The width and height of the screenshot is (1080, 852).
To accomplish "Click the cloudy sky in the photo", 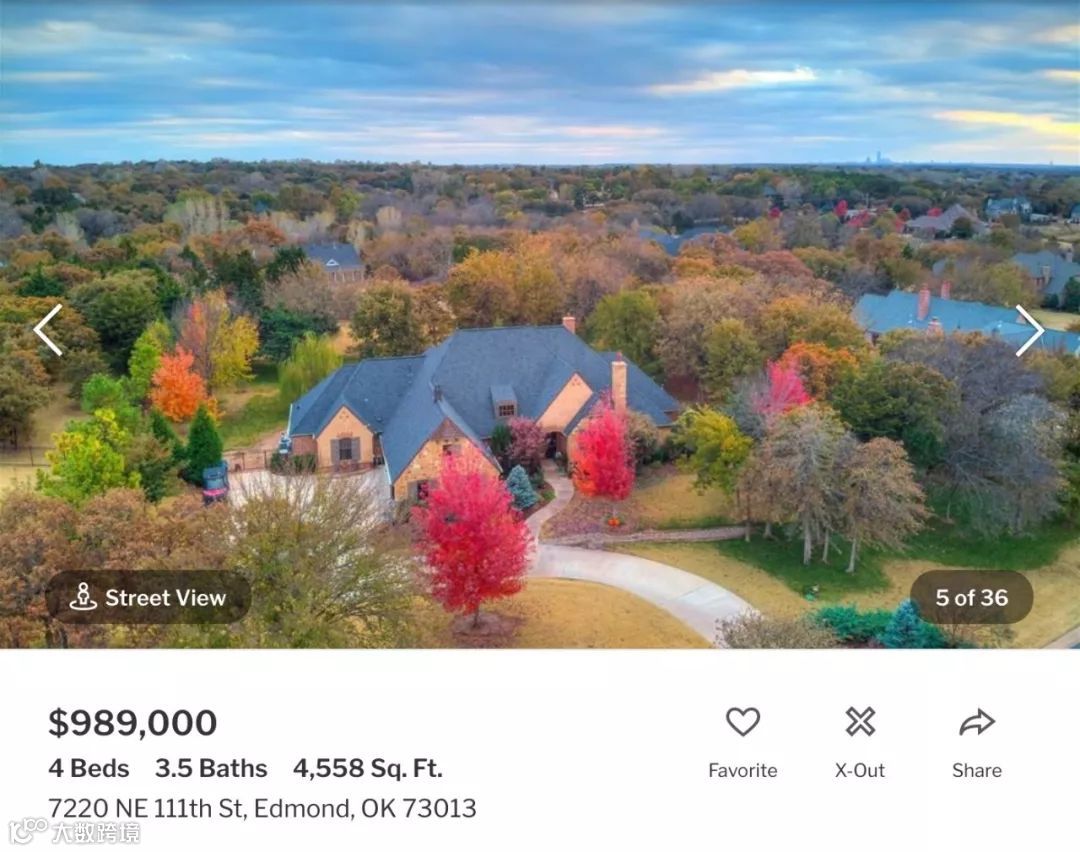I will pyautogui.click(x=540, y=83).
